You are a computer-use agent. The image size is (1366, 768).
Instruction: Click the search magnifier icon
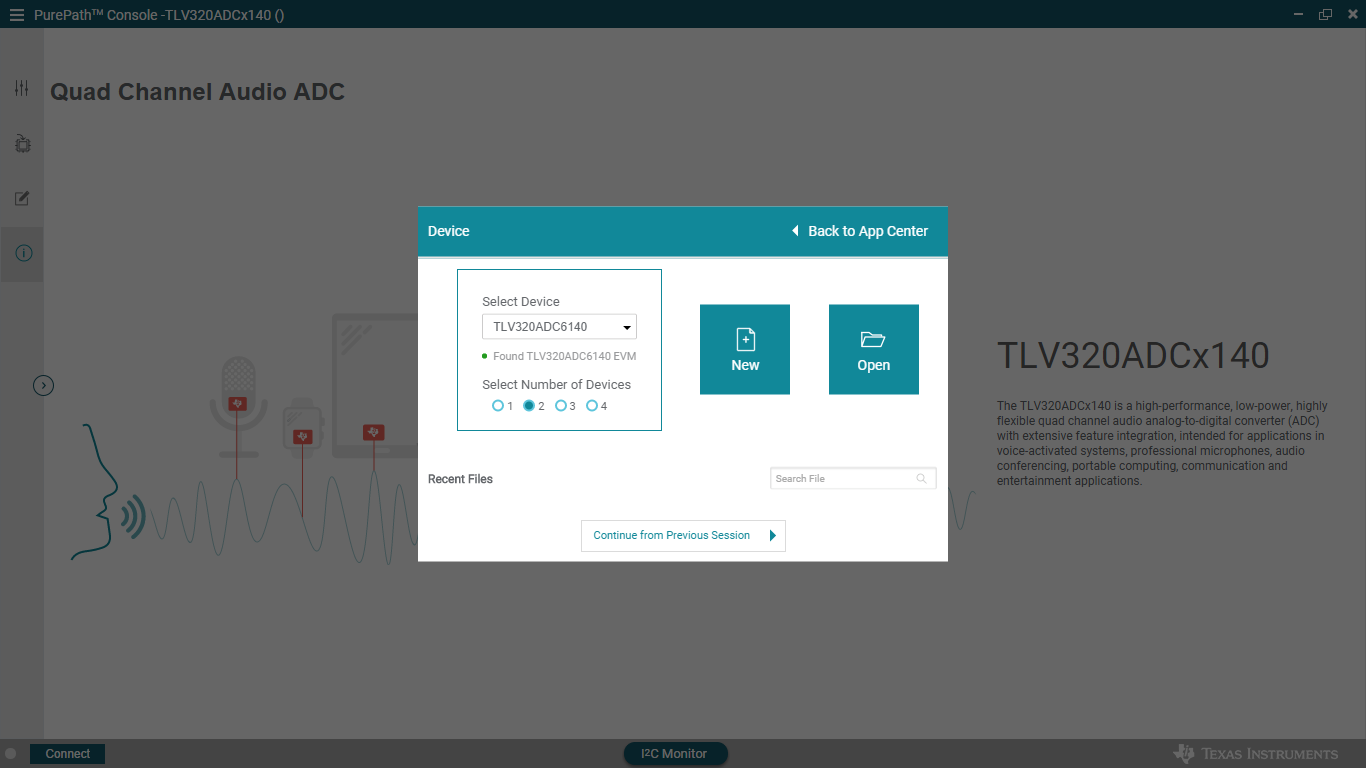coord(922,479)
